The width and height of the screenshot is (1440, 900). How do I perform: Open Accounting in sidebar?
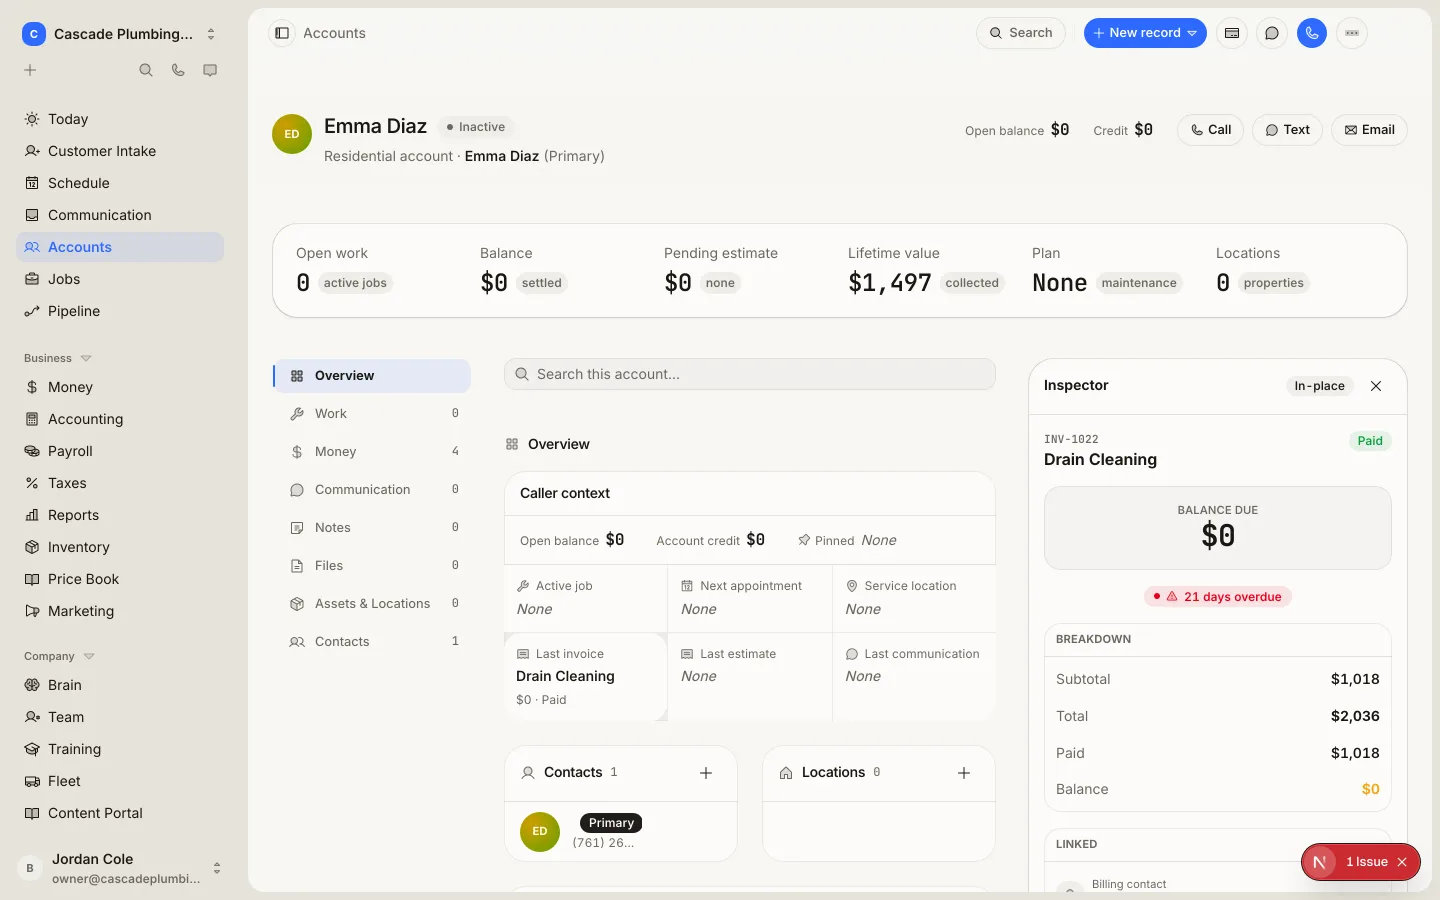[x=120, y=419]
